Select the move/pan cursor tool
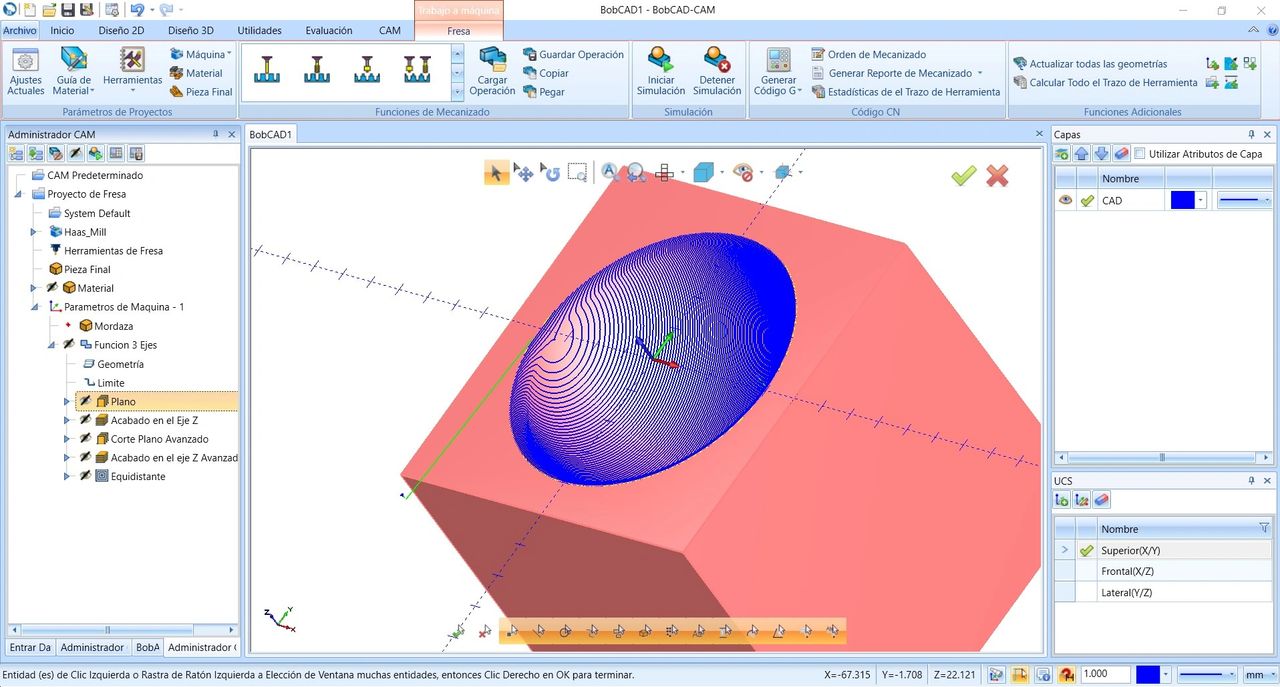The image size is (1280, 687). pyautogui.click(x=523, y=173)
